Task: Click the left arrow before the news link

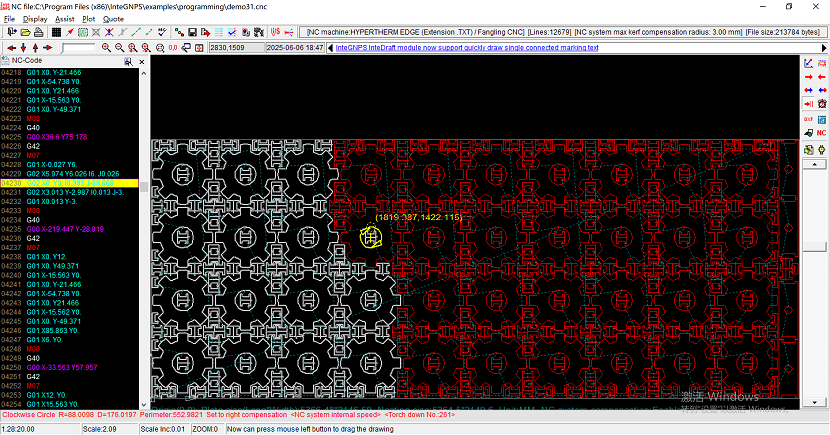Action: (x=331, y=47)
